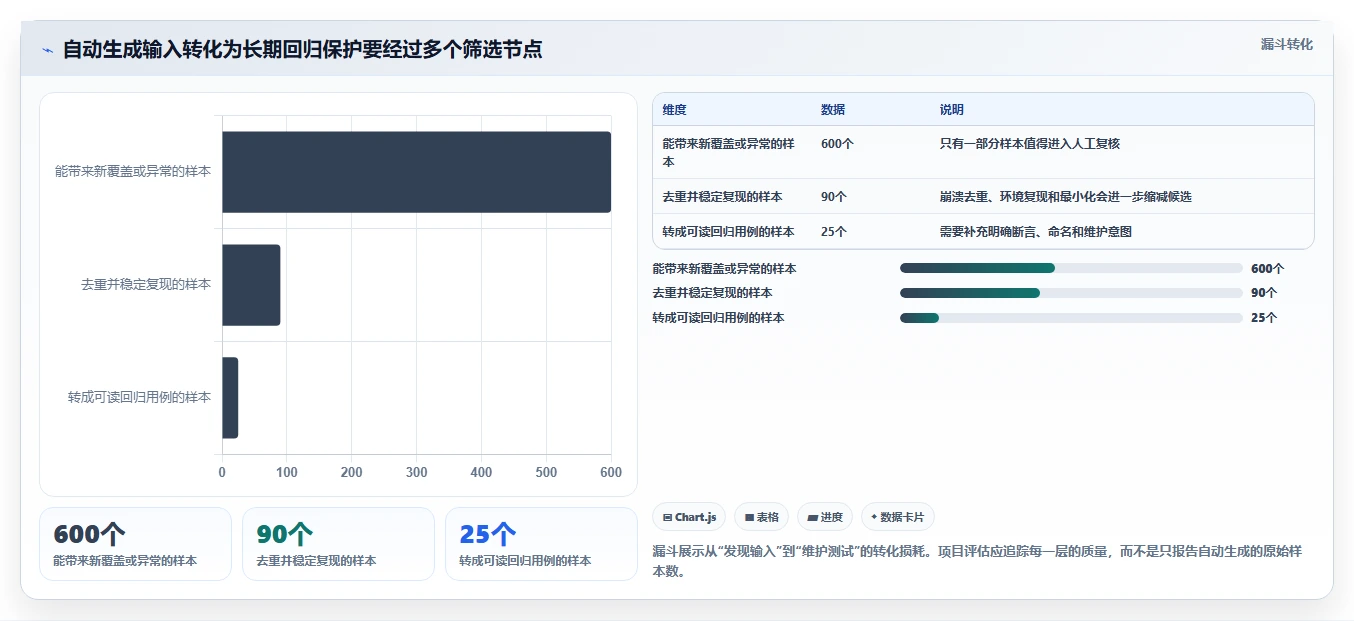The width and height of the screenshot is (1354, 621).
Task: Click the 90个 stat card
Action: (338, 544)
